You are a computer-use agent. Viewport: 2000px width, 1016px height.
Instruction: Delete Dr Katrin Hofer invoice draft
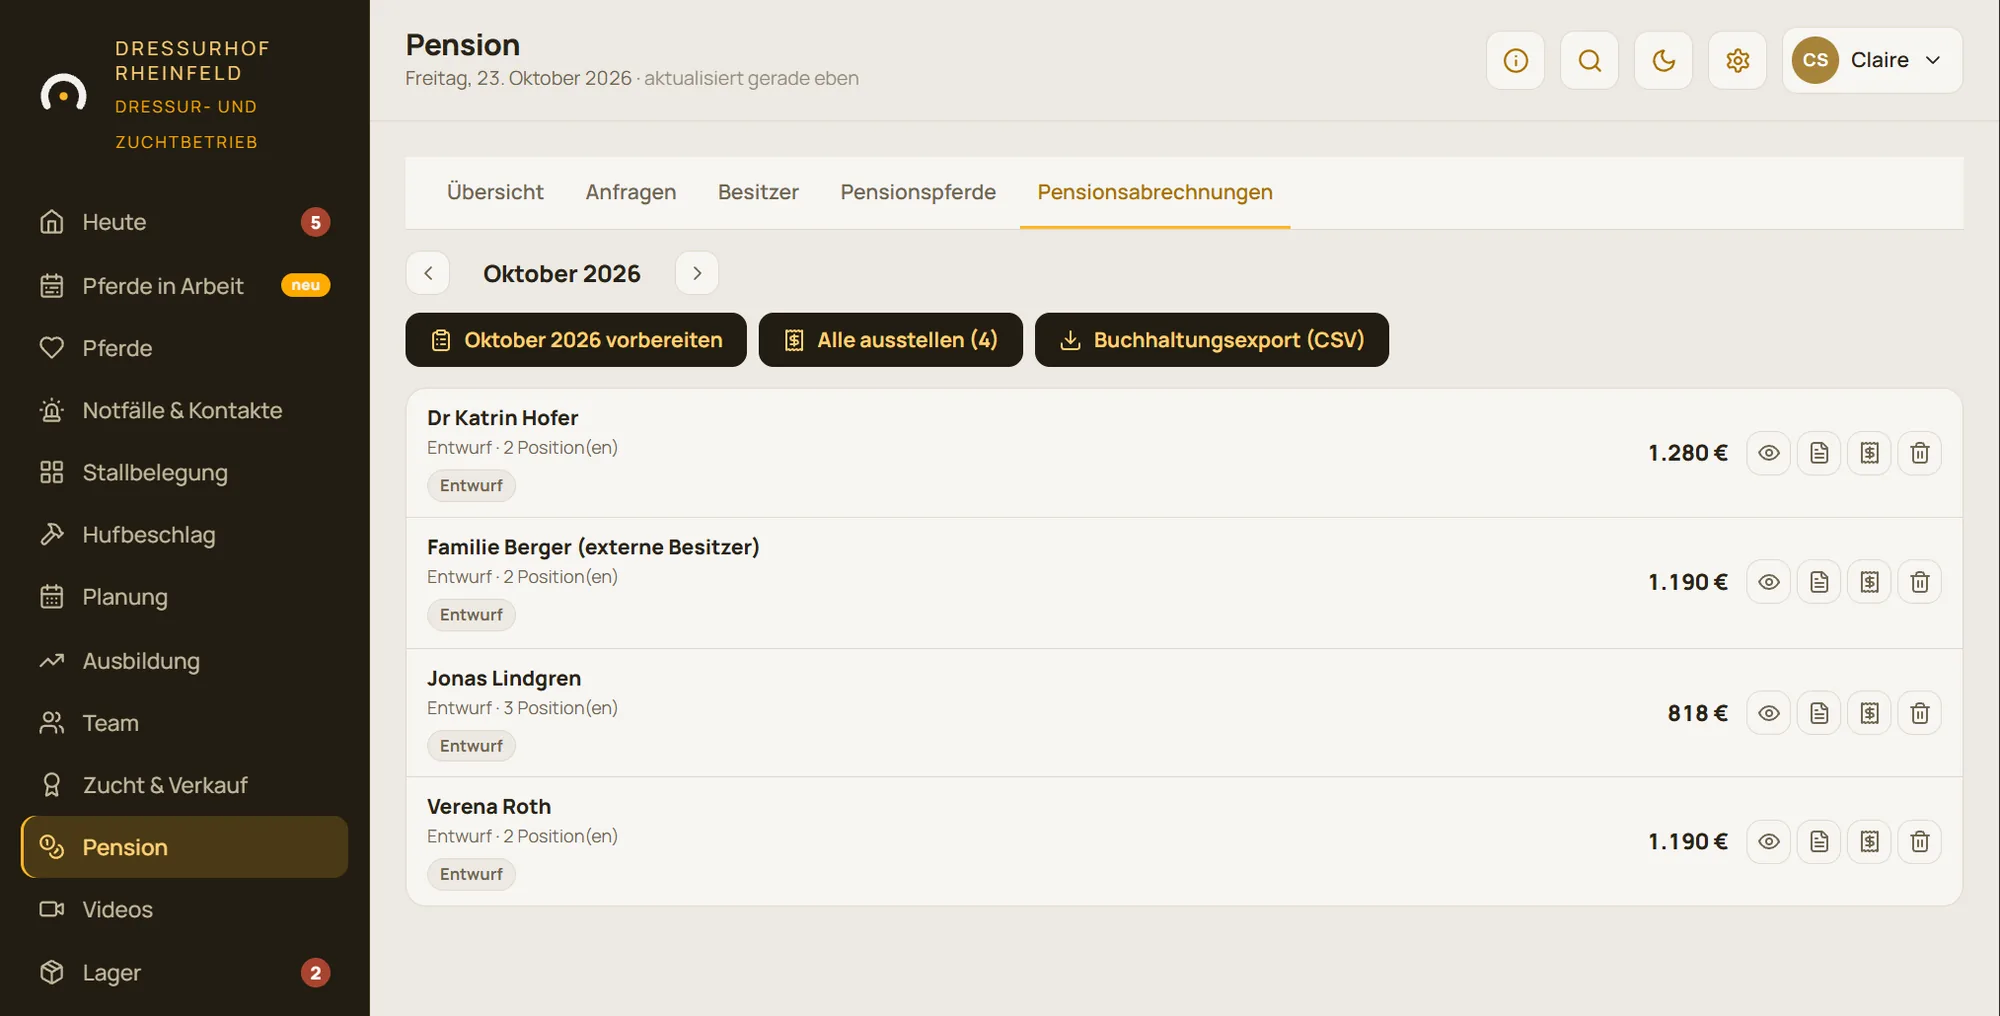click(1920, 453)
